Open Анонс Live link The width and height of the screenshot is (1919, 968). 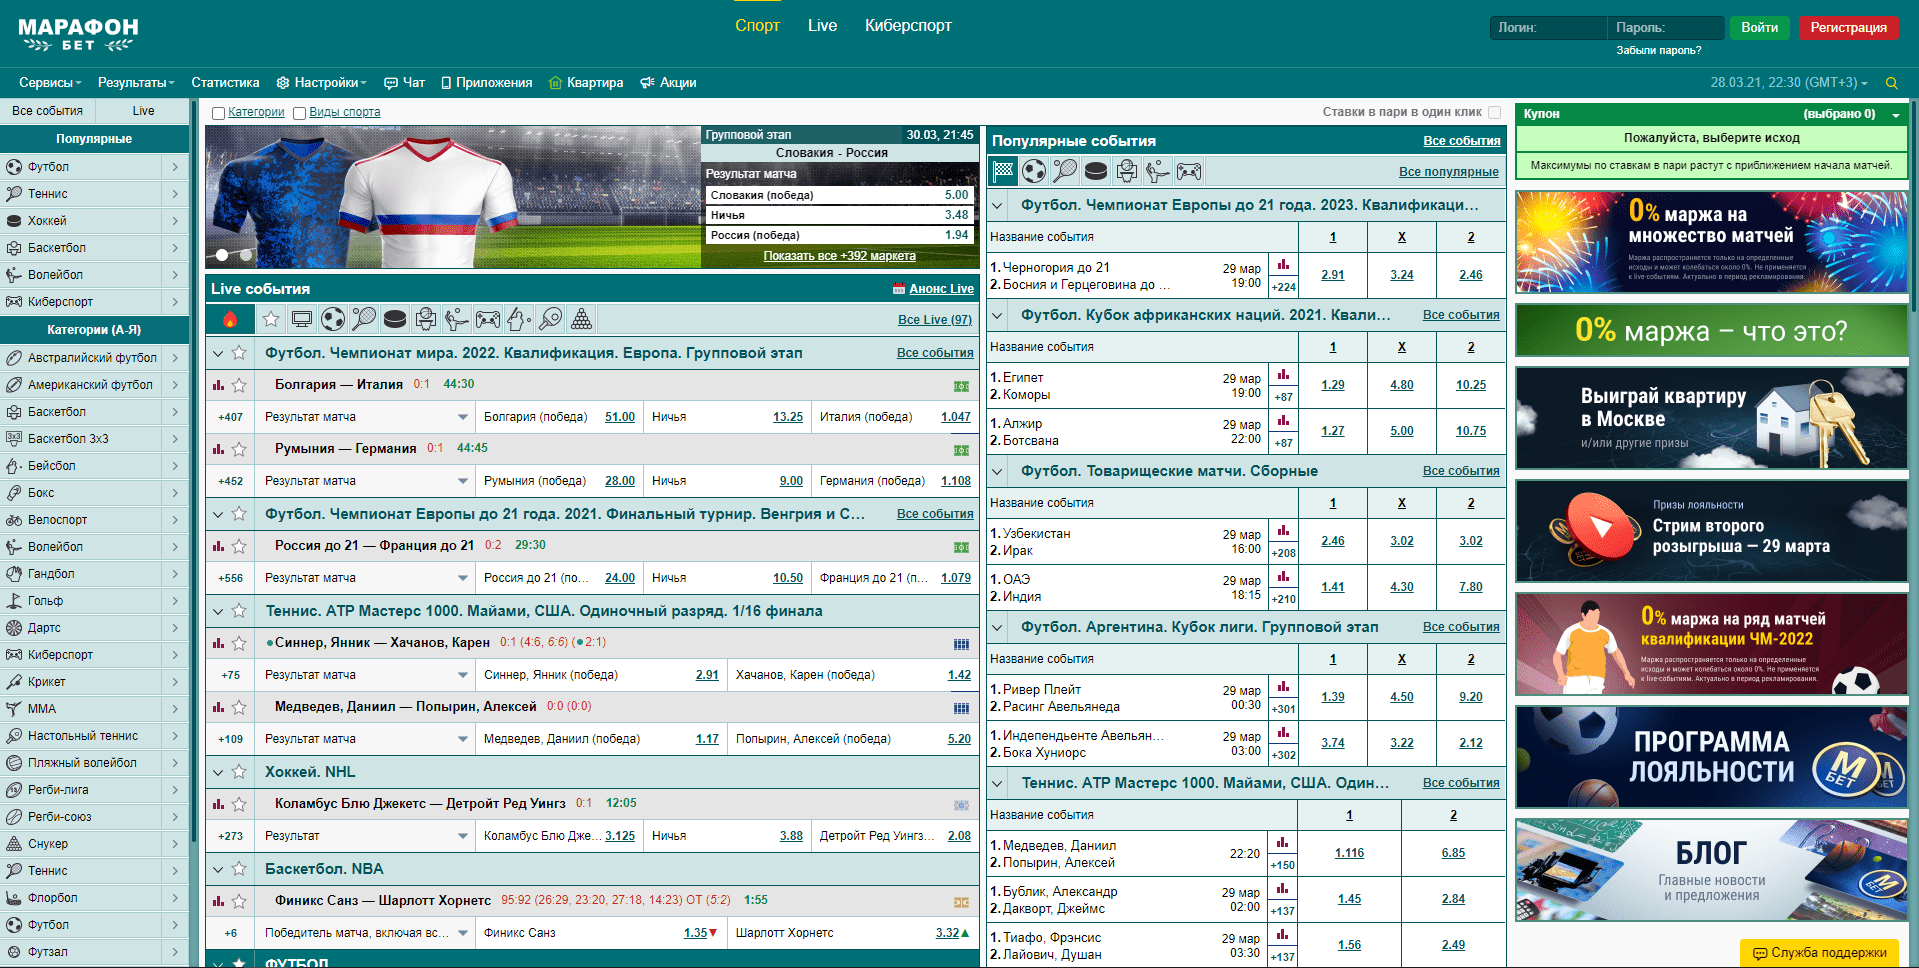(x=941, y=289)
